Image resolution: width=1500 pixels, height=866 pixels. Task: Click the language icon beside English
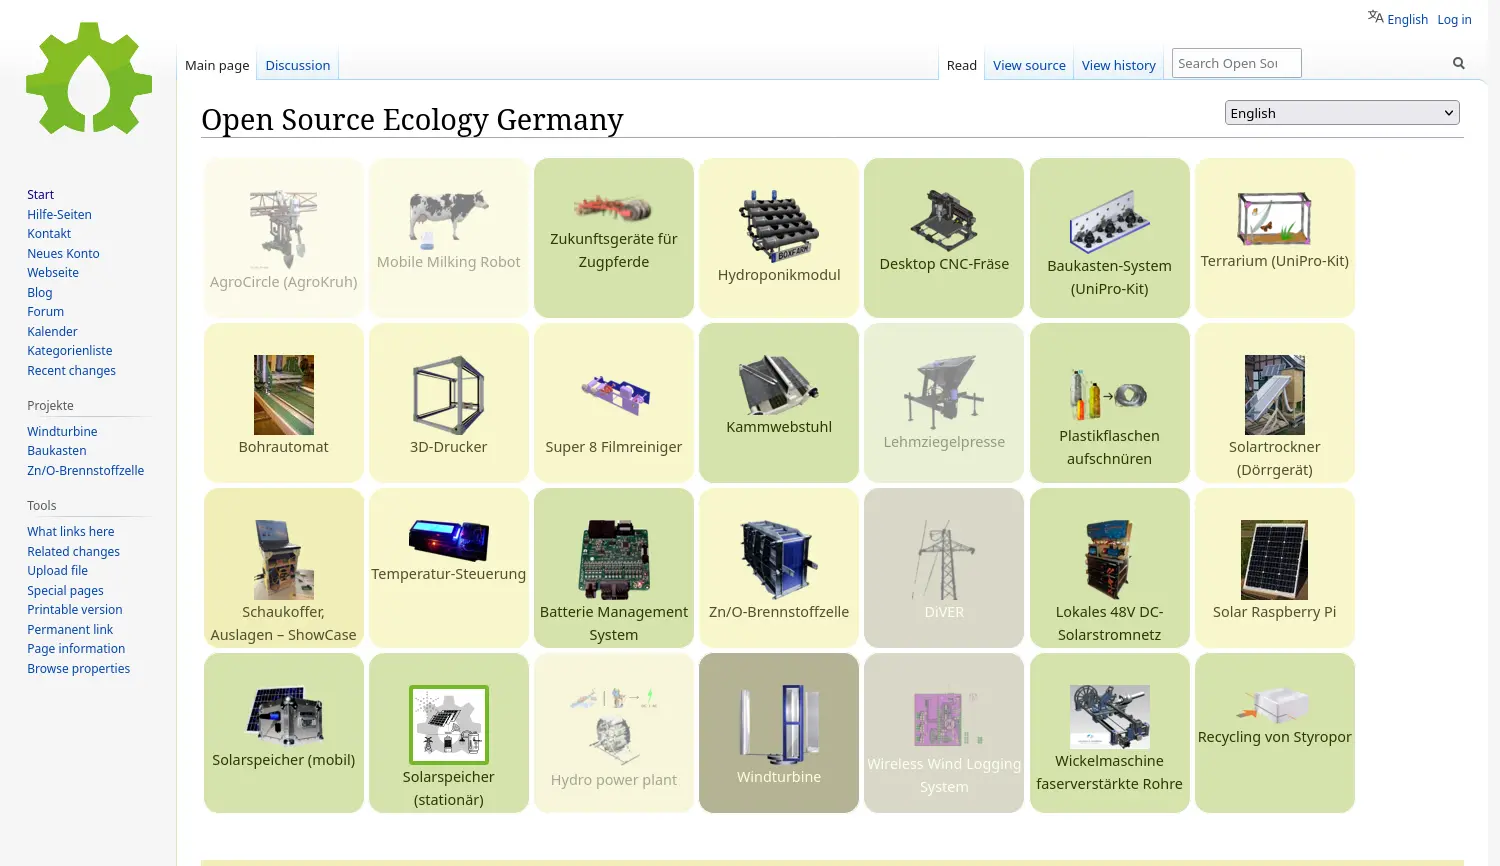tap(1377, 17)
